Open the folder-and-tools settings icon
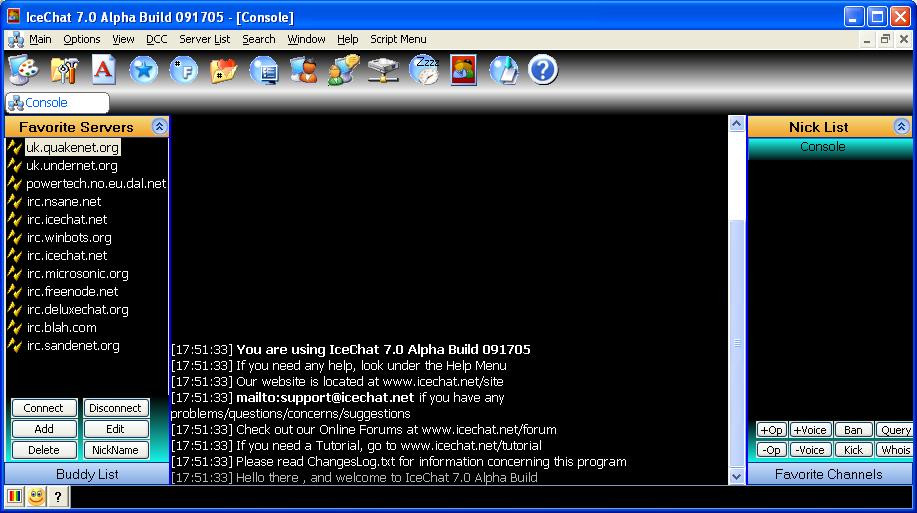Viewport: 917px width, 513px height. click(64, 70)
